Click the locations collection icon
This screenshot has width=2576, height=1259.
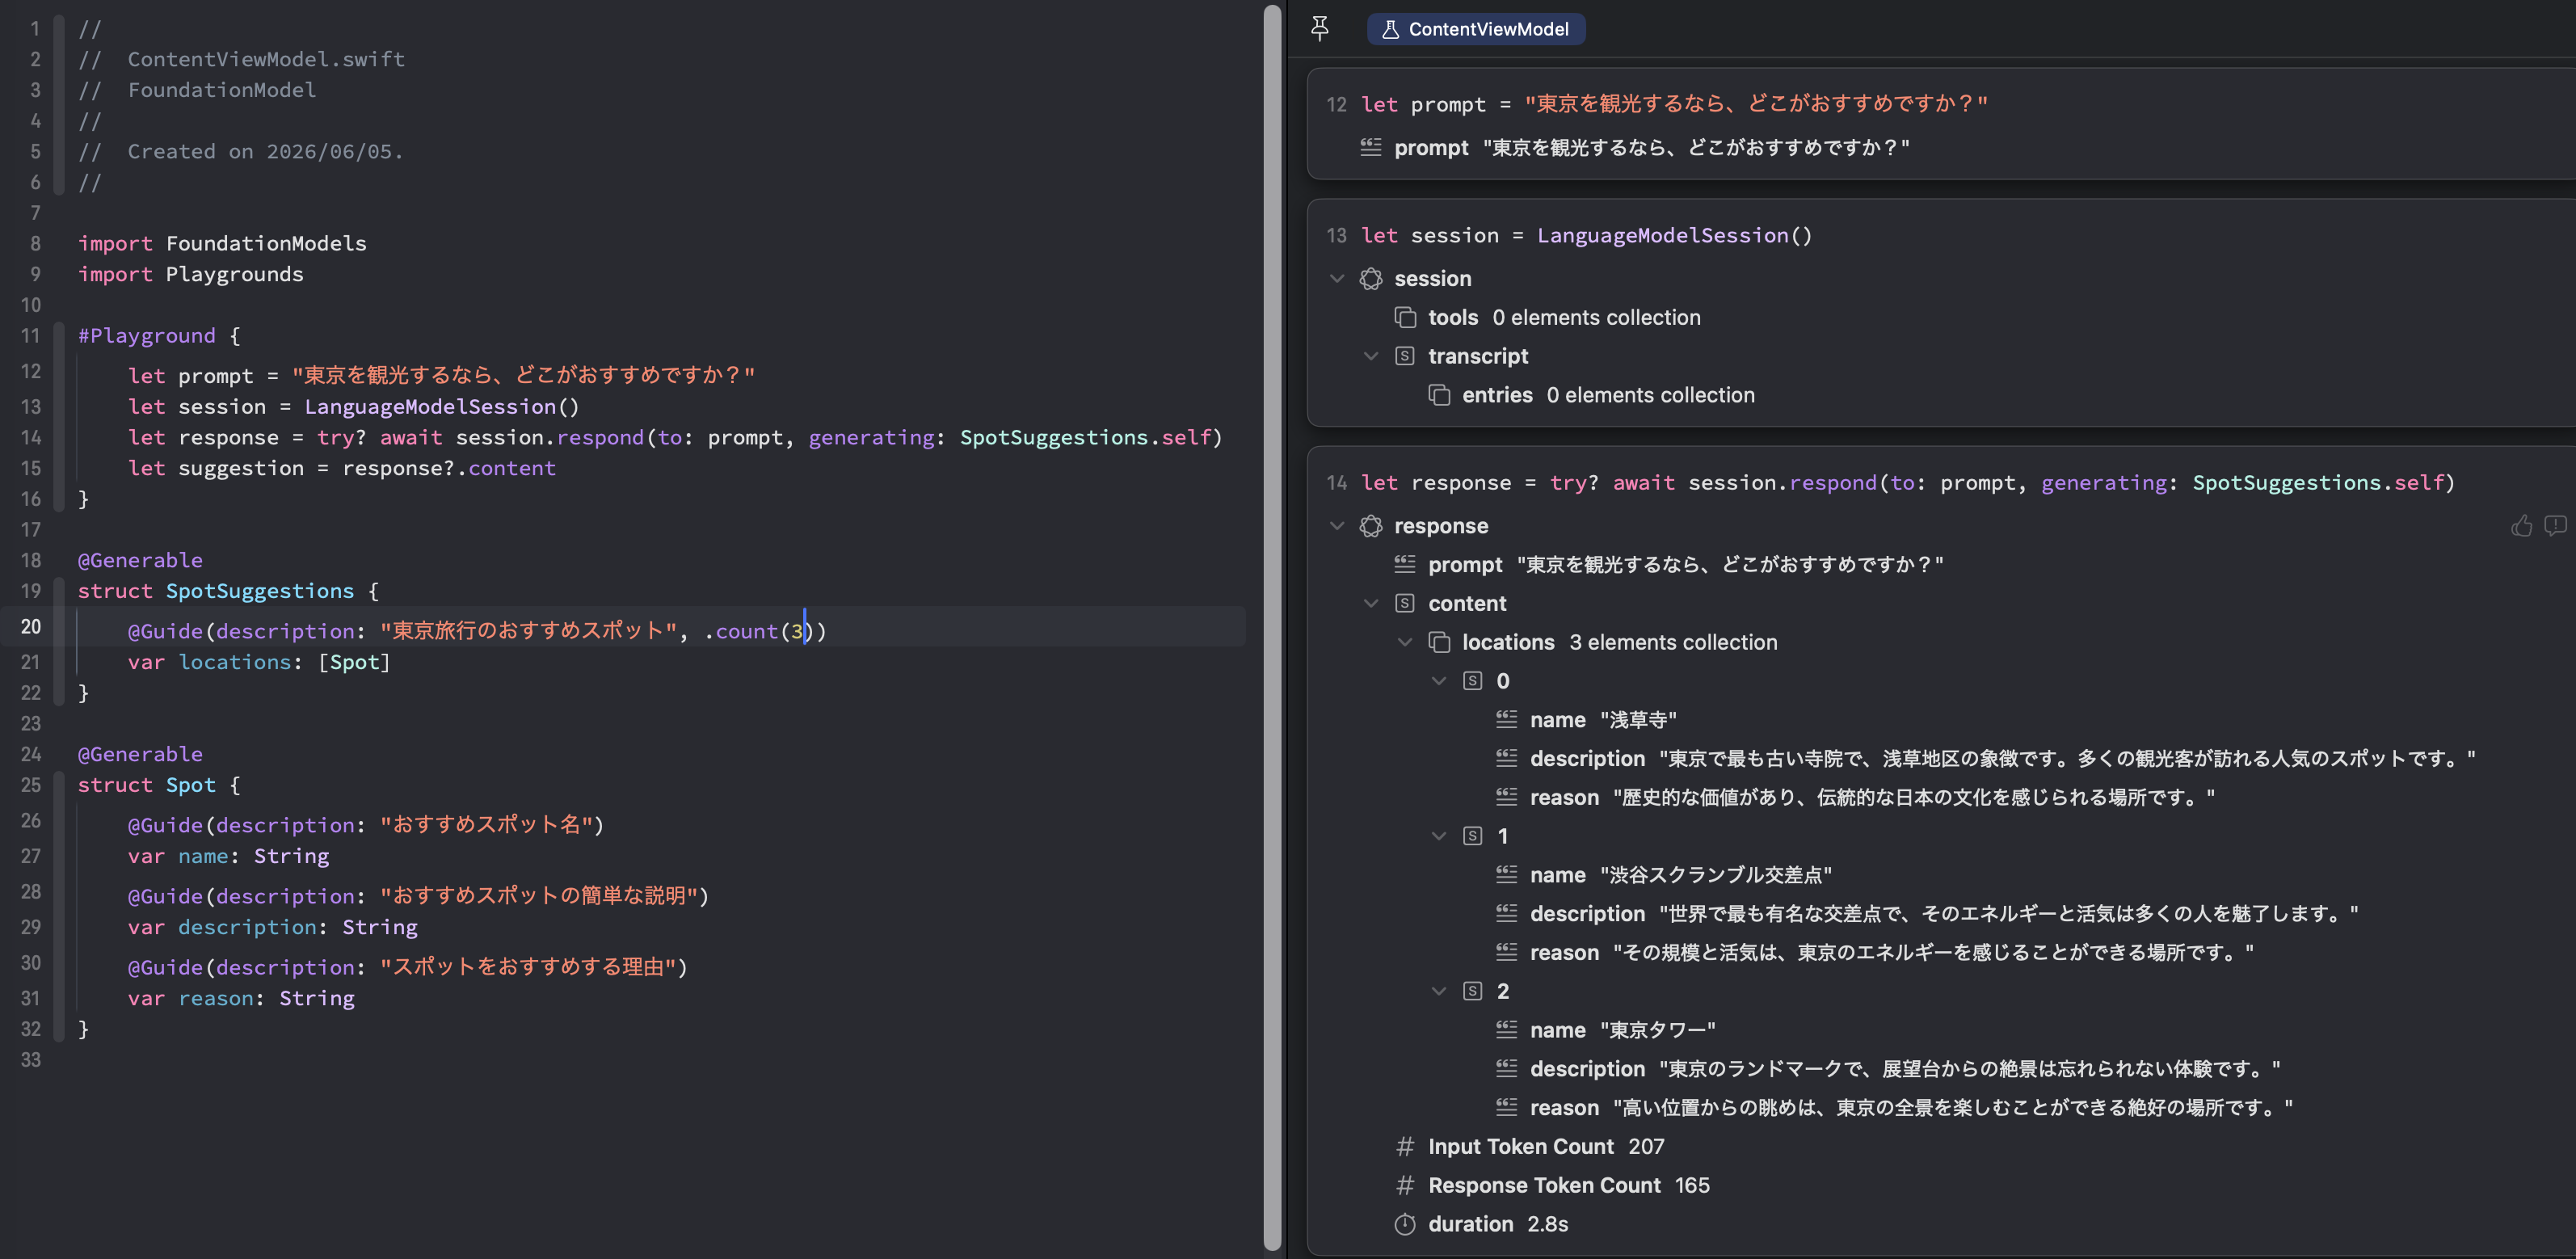[1439, 643]
